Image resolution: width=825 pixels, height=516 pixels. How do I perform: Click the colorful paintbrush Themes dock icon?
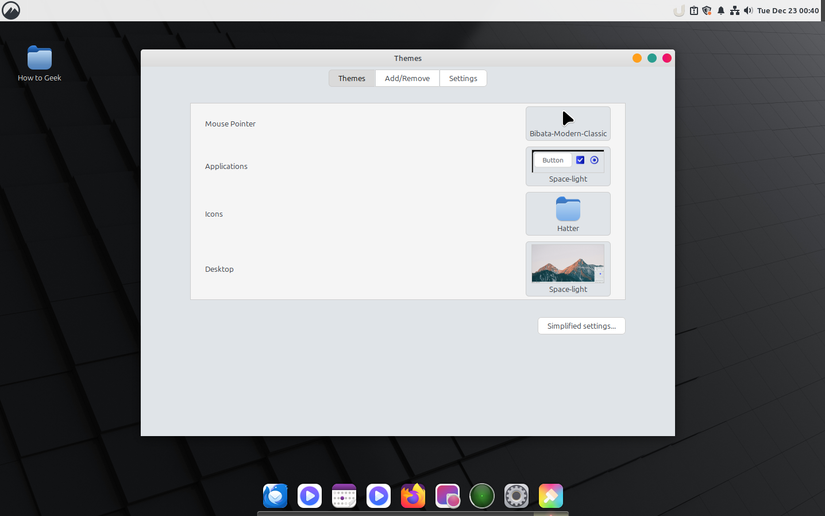click(x=551, y=495)
